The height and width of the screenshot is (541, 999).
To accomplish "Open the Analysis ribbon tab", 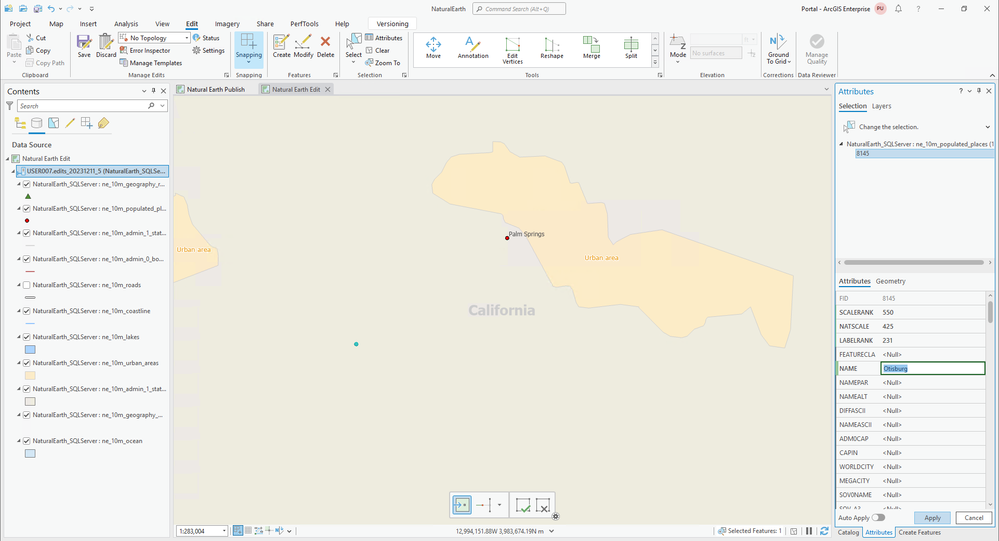I will coord(126,24).
